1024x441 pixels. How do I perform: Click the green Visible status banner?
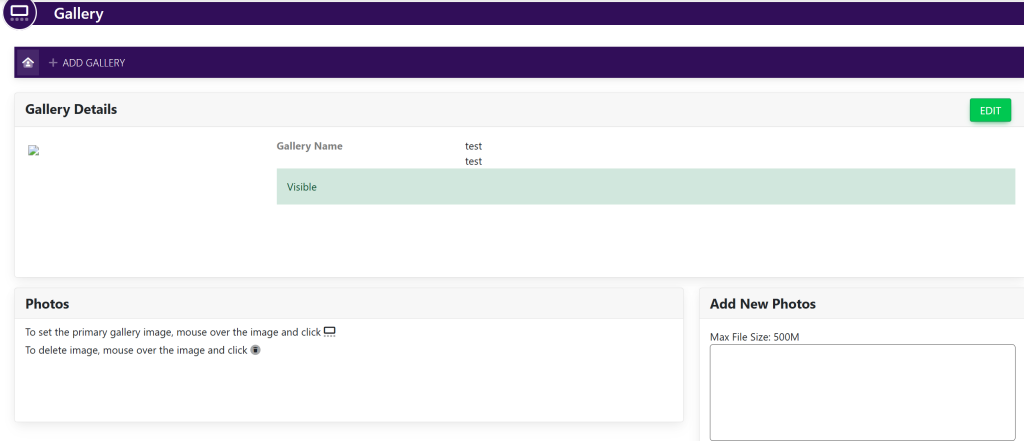645,187
